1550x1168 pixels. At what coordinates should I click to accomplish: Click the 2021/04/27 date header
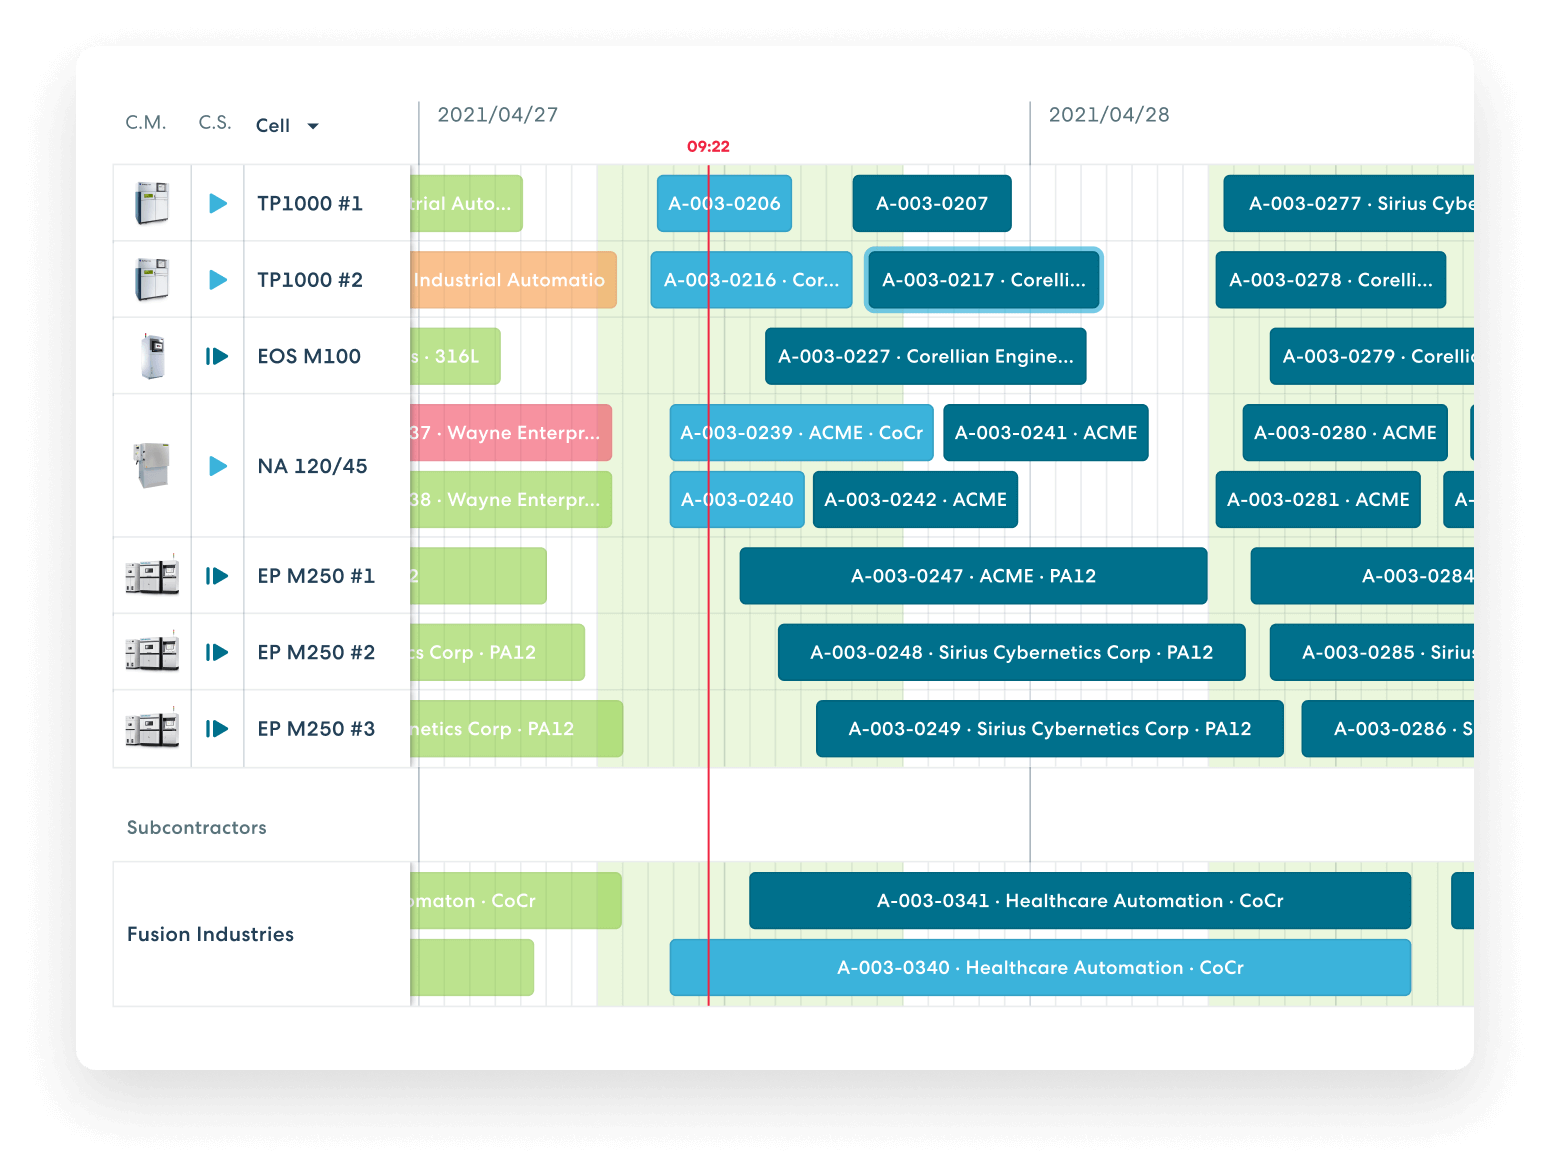pos(498,115)
